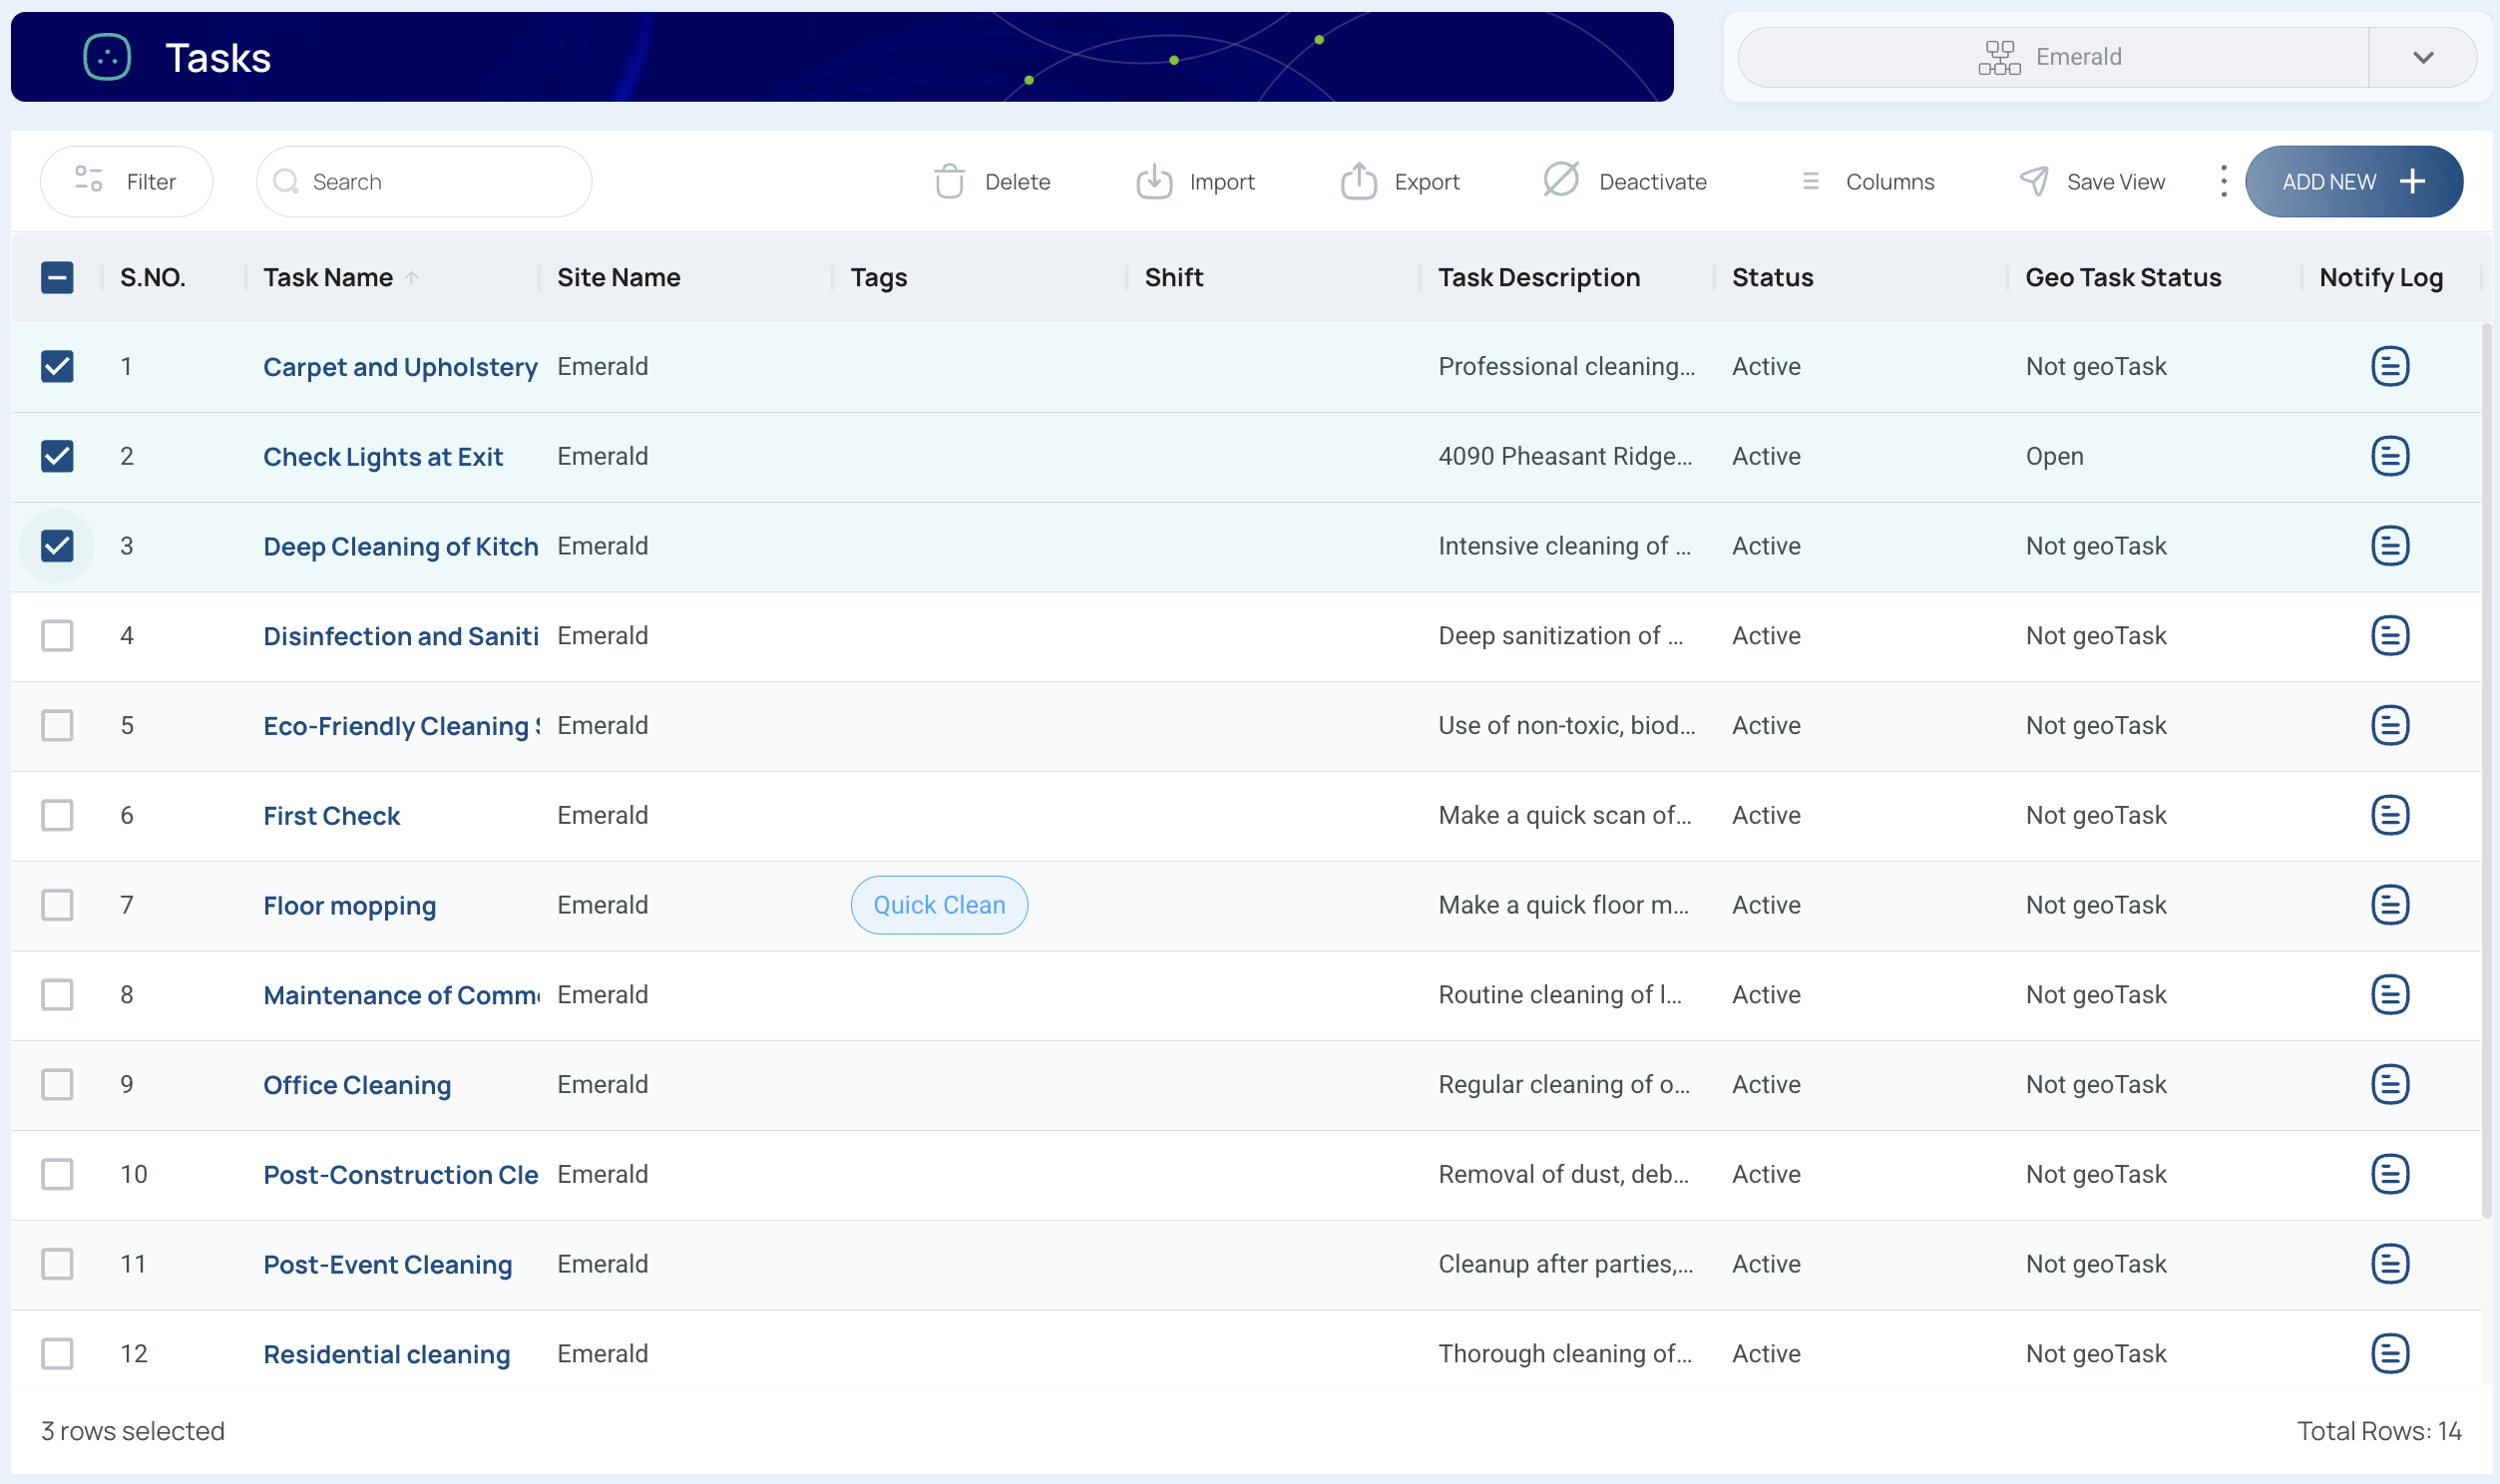Open the Post-Construction Cleaning task

click(x=400, y=1175)
